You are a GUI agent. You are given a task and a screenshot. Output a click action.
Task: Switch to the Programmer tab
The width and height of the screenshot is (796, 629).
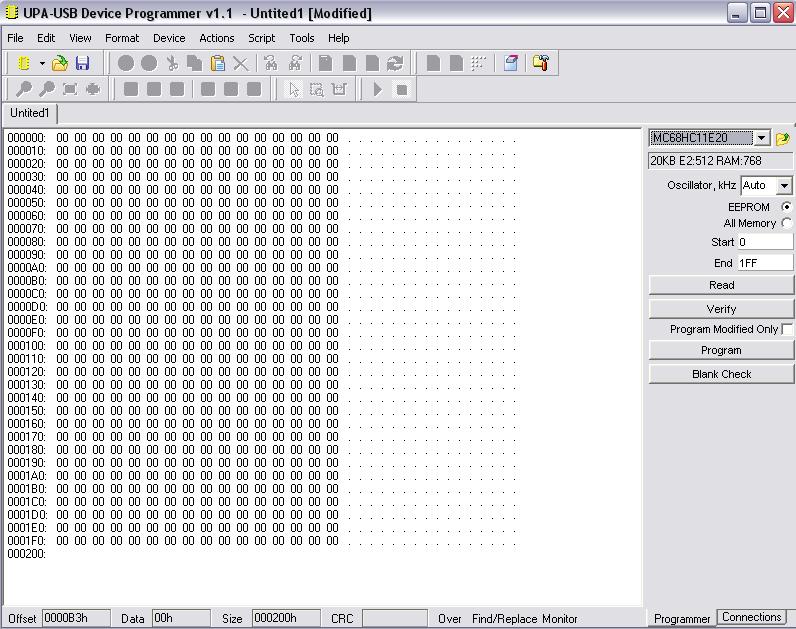tap(682, 618)
